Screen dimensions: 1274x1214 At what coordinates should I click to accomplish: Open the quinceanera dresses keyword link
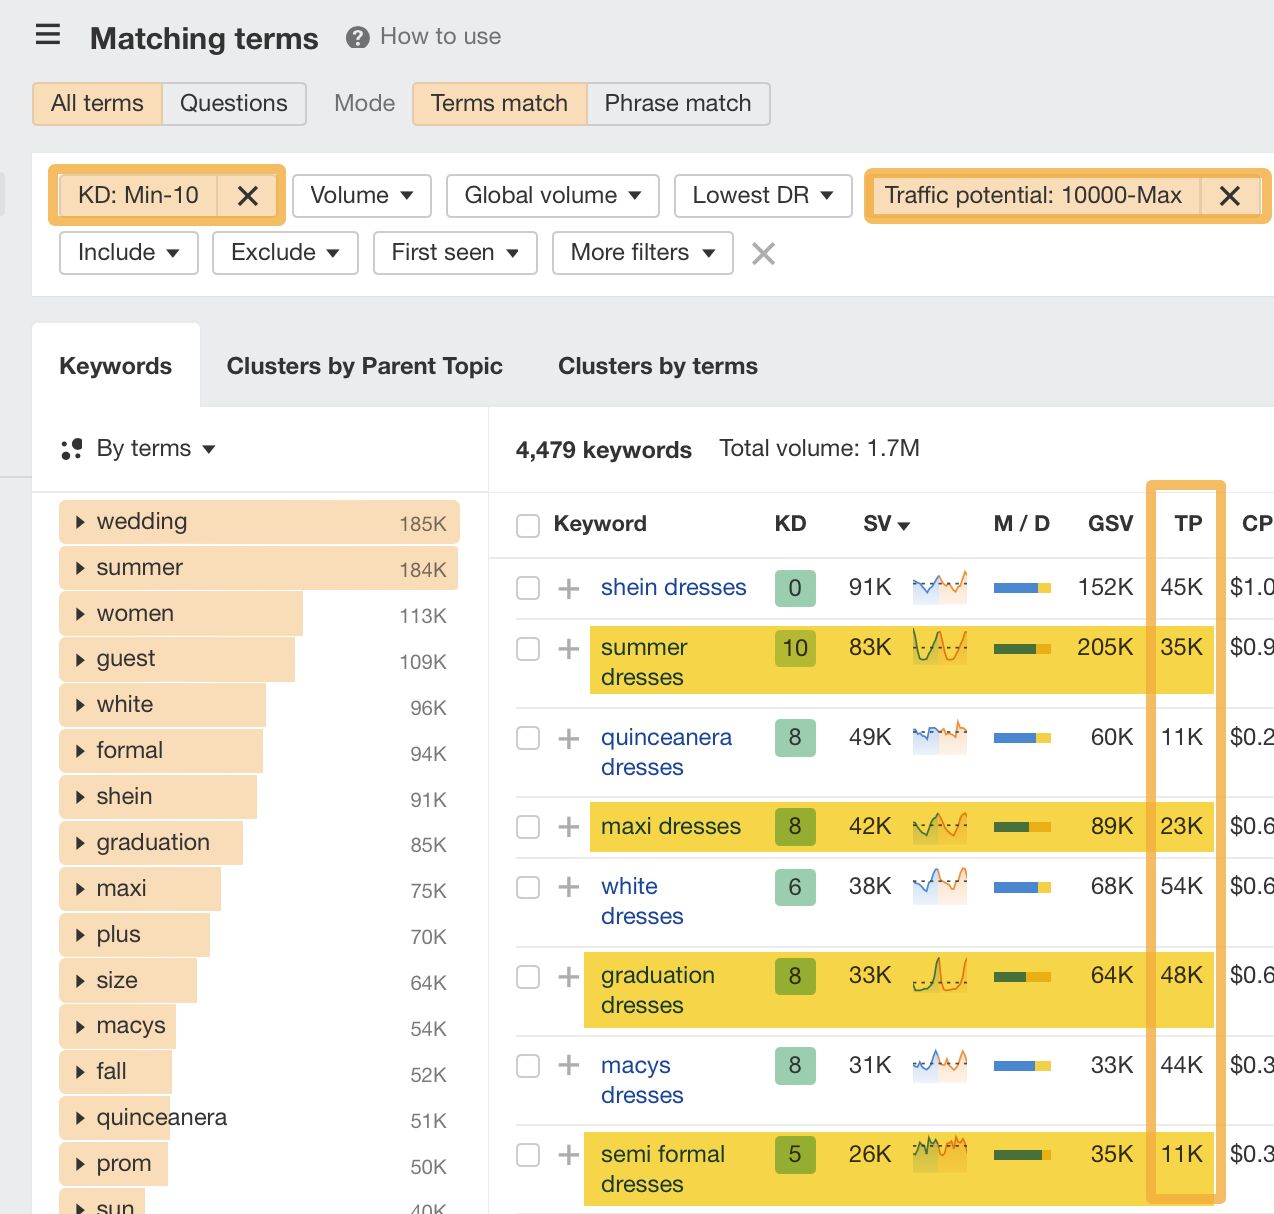pyautogui.click(x=666, y=752)
